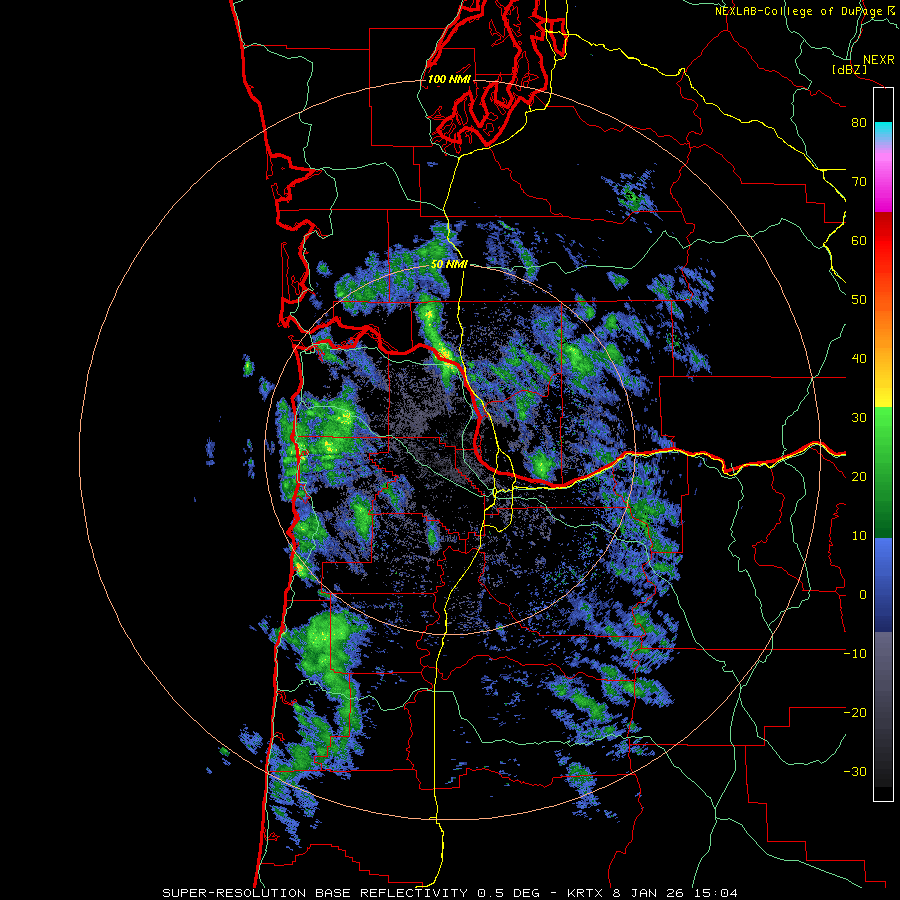Click the cyan band atop the color scale
Screen dimensions: 900x900
[x=883, y=131]
